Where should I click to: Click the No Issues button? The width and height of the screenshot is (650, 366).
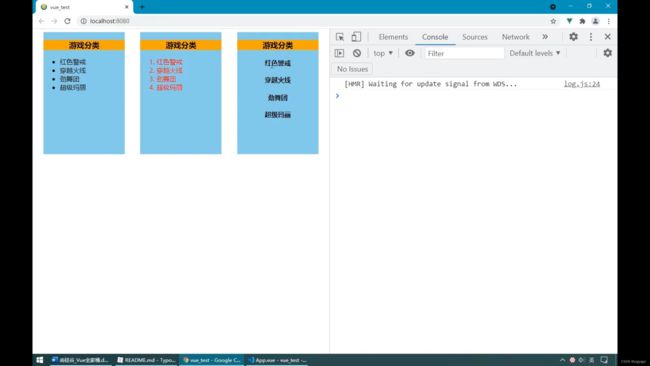[x=352, y=69]
